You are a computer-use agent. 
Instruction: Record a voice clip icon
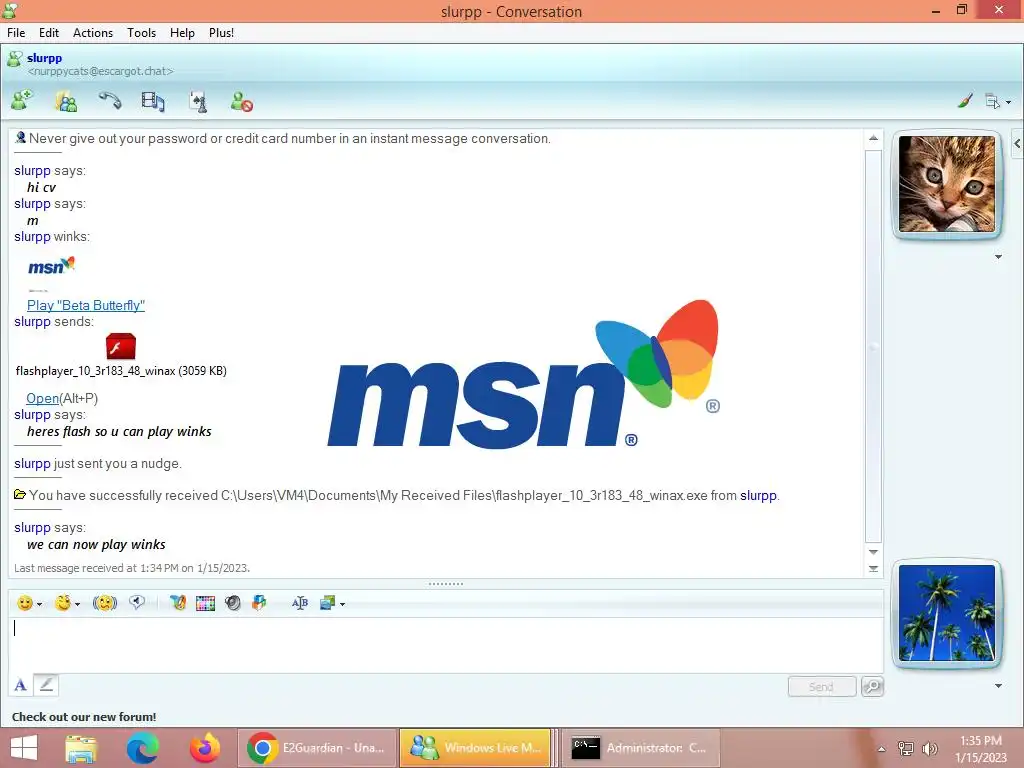[136, 602]
